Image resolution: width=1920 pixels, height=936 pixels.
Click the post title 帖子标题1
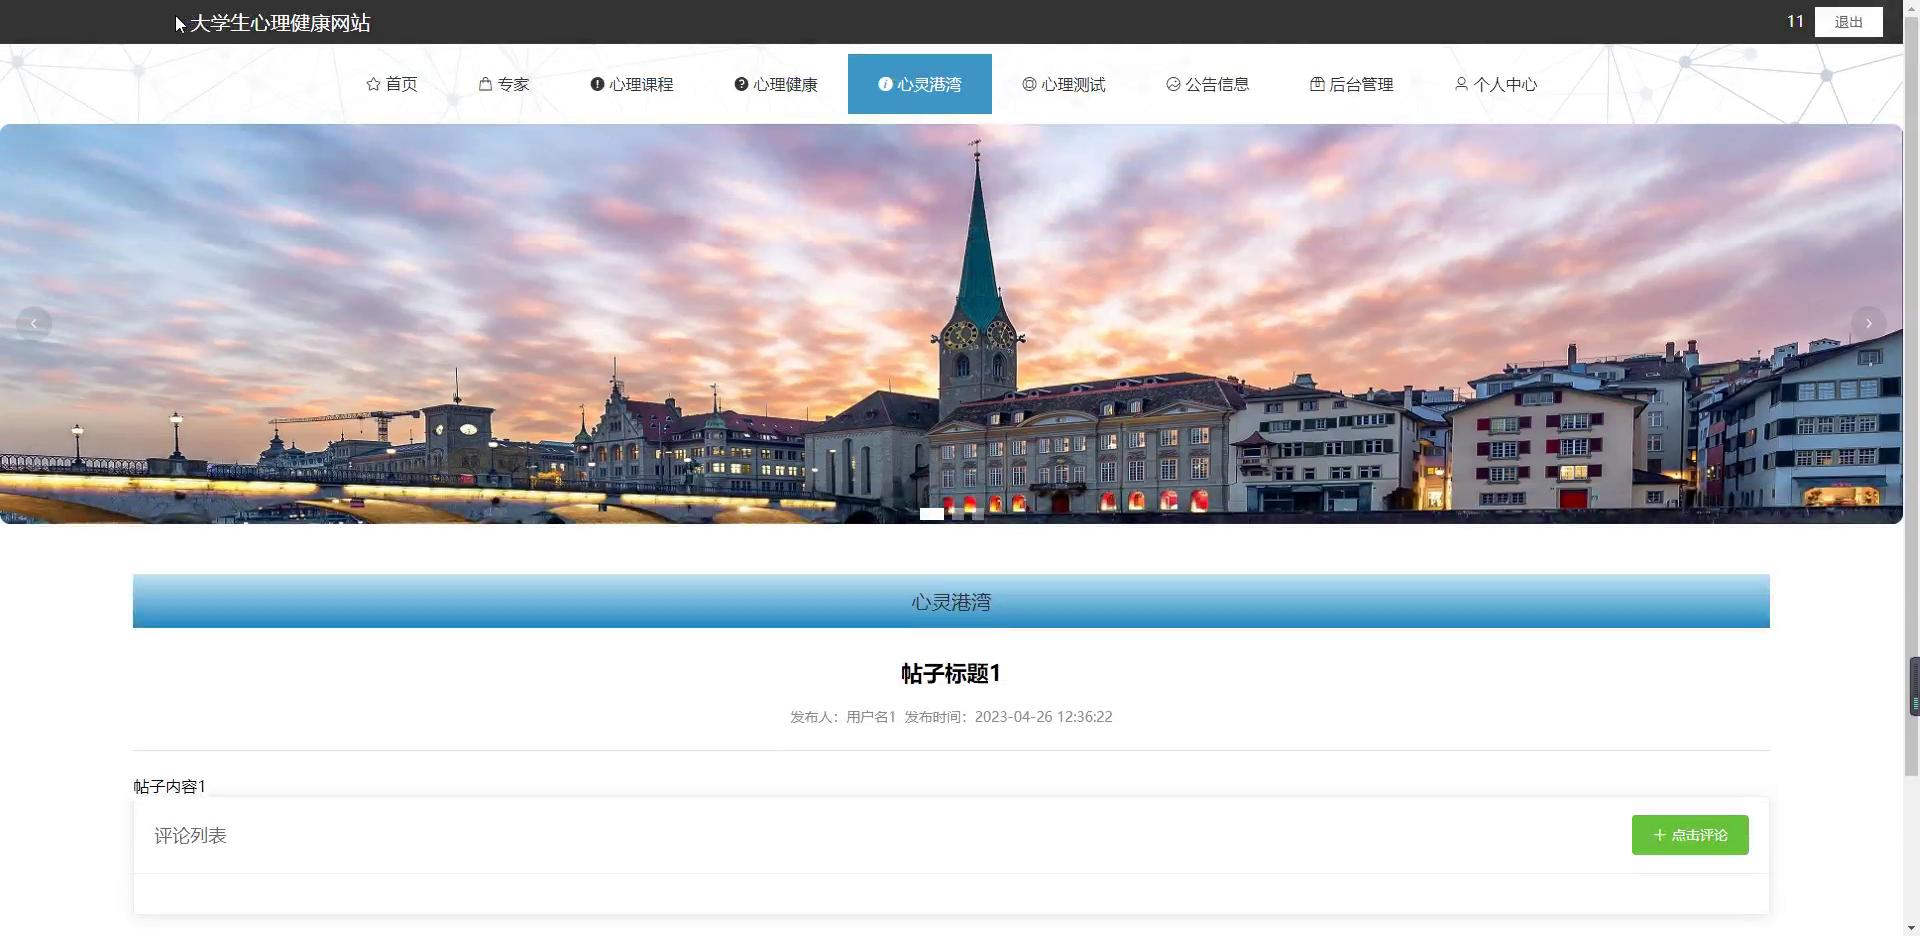[951, 673]
